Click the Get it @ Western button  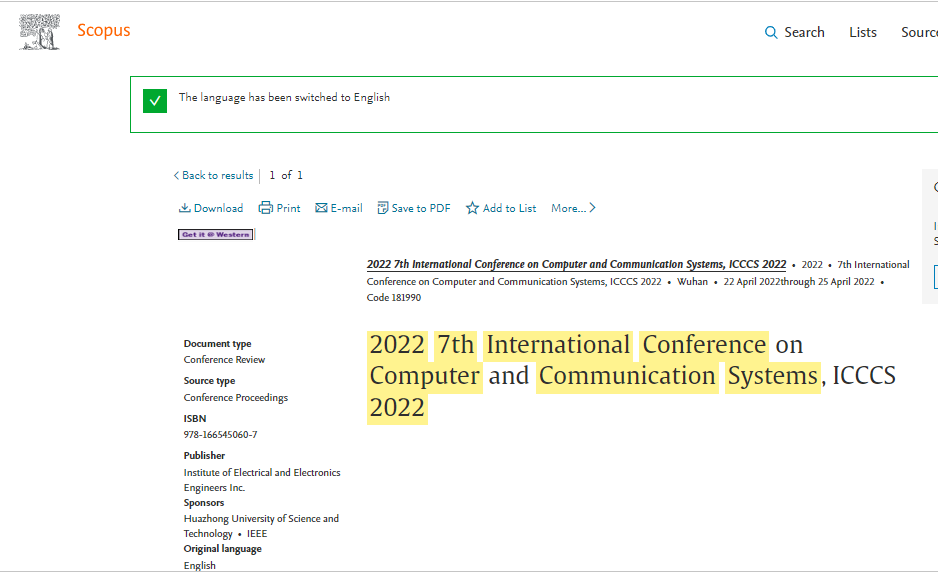tap(216, 235)
